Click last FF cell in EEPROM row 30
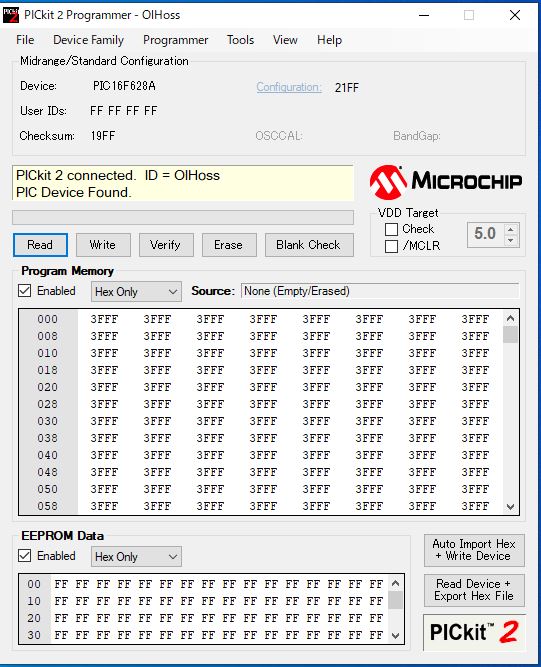Image resolution: width=541 pixels, height=667 pixels. 376,635
